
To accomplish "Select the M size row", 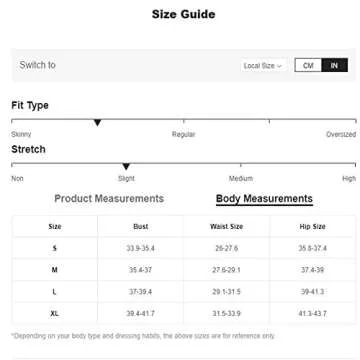I will coord(184,270).
